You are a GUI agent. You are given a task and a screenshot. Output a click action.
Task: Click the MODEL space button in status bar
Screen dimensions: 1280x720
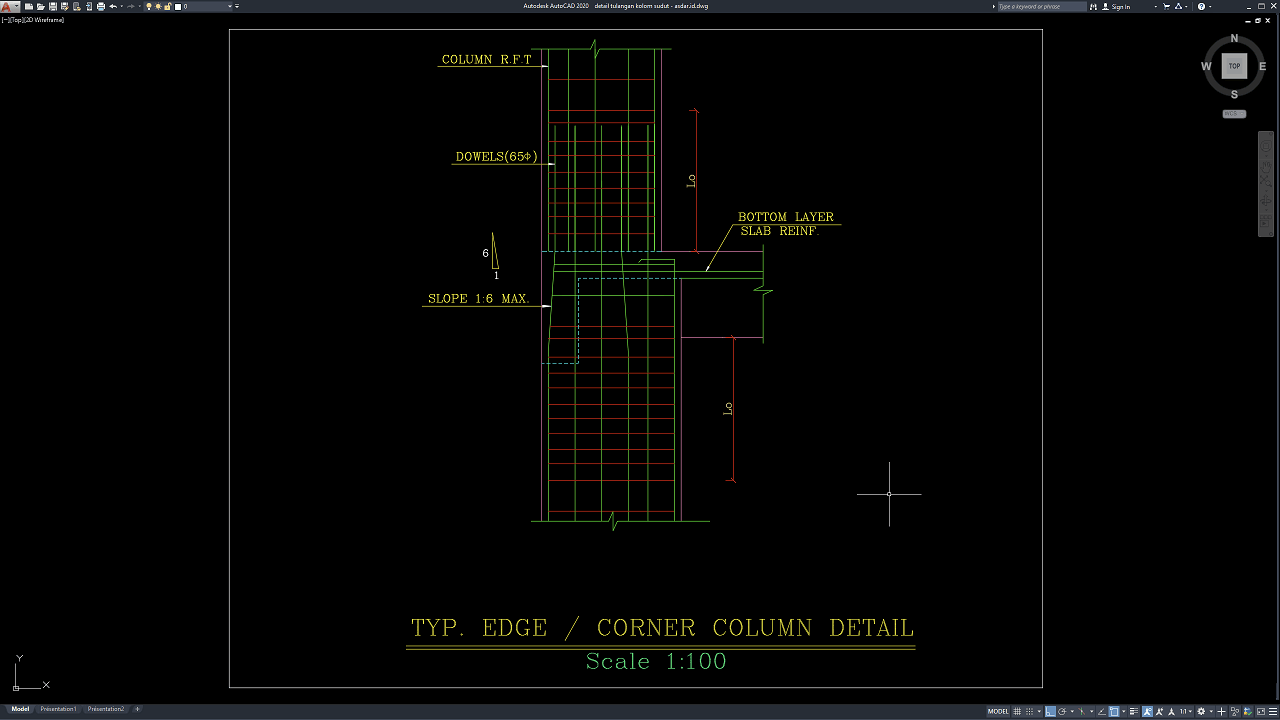(998, 712)
